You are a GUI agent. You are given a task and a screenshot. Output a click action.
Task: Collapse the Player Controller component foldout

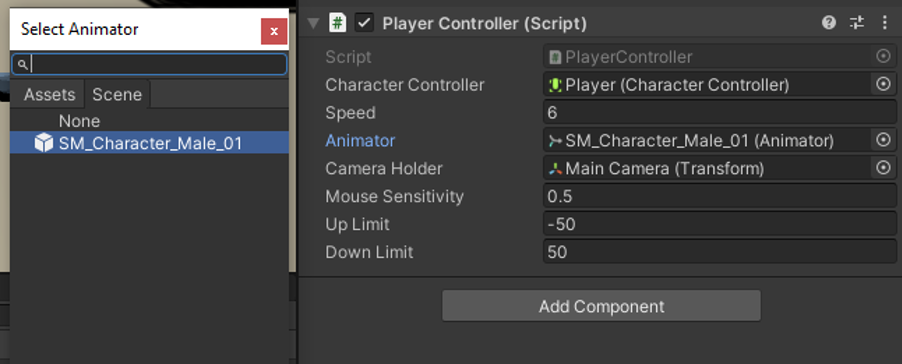point(313,24)
